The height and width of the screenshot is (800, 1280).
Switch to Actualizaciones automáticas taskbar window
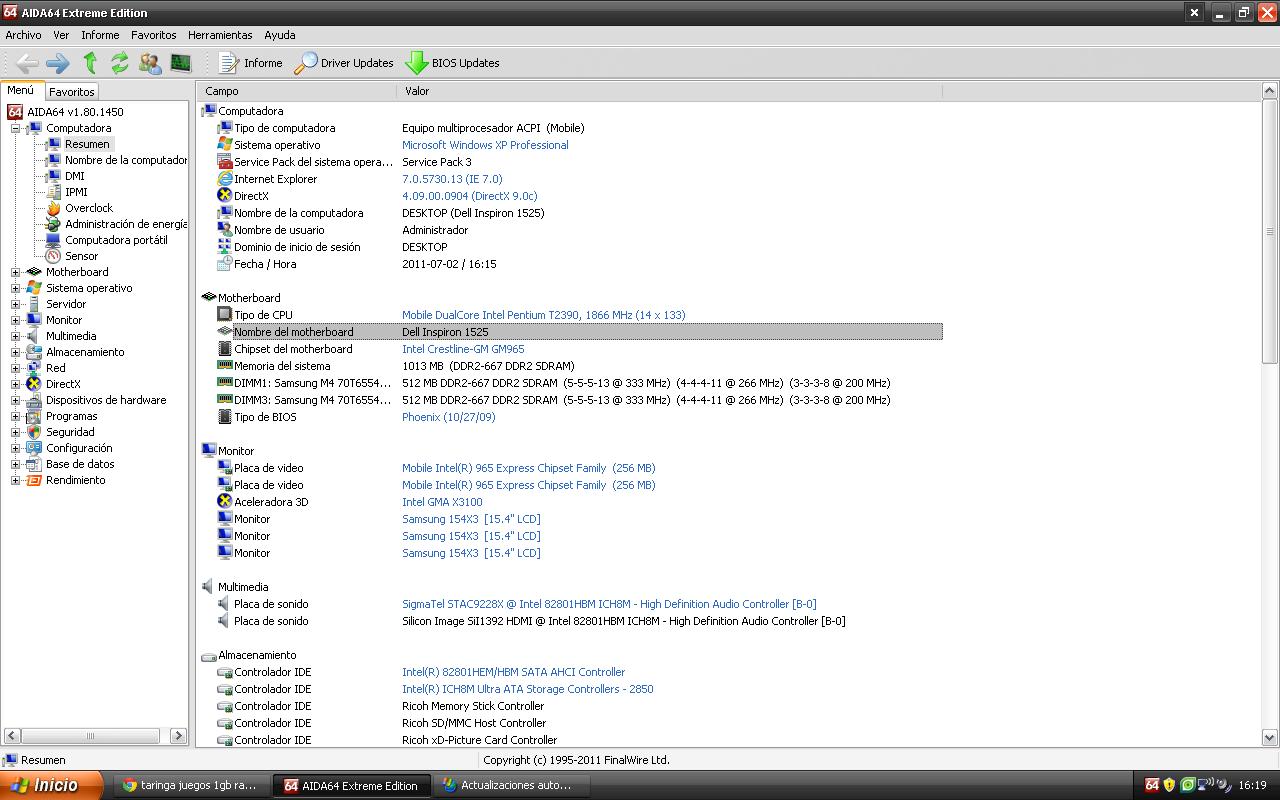(512, 785)
